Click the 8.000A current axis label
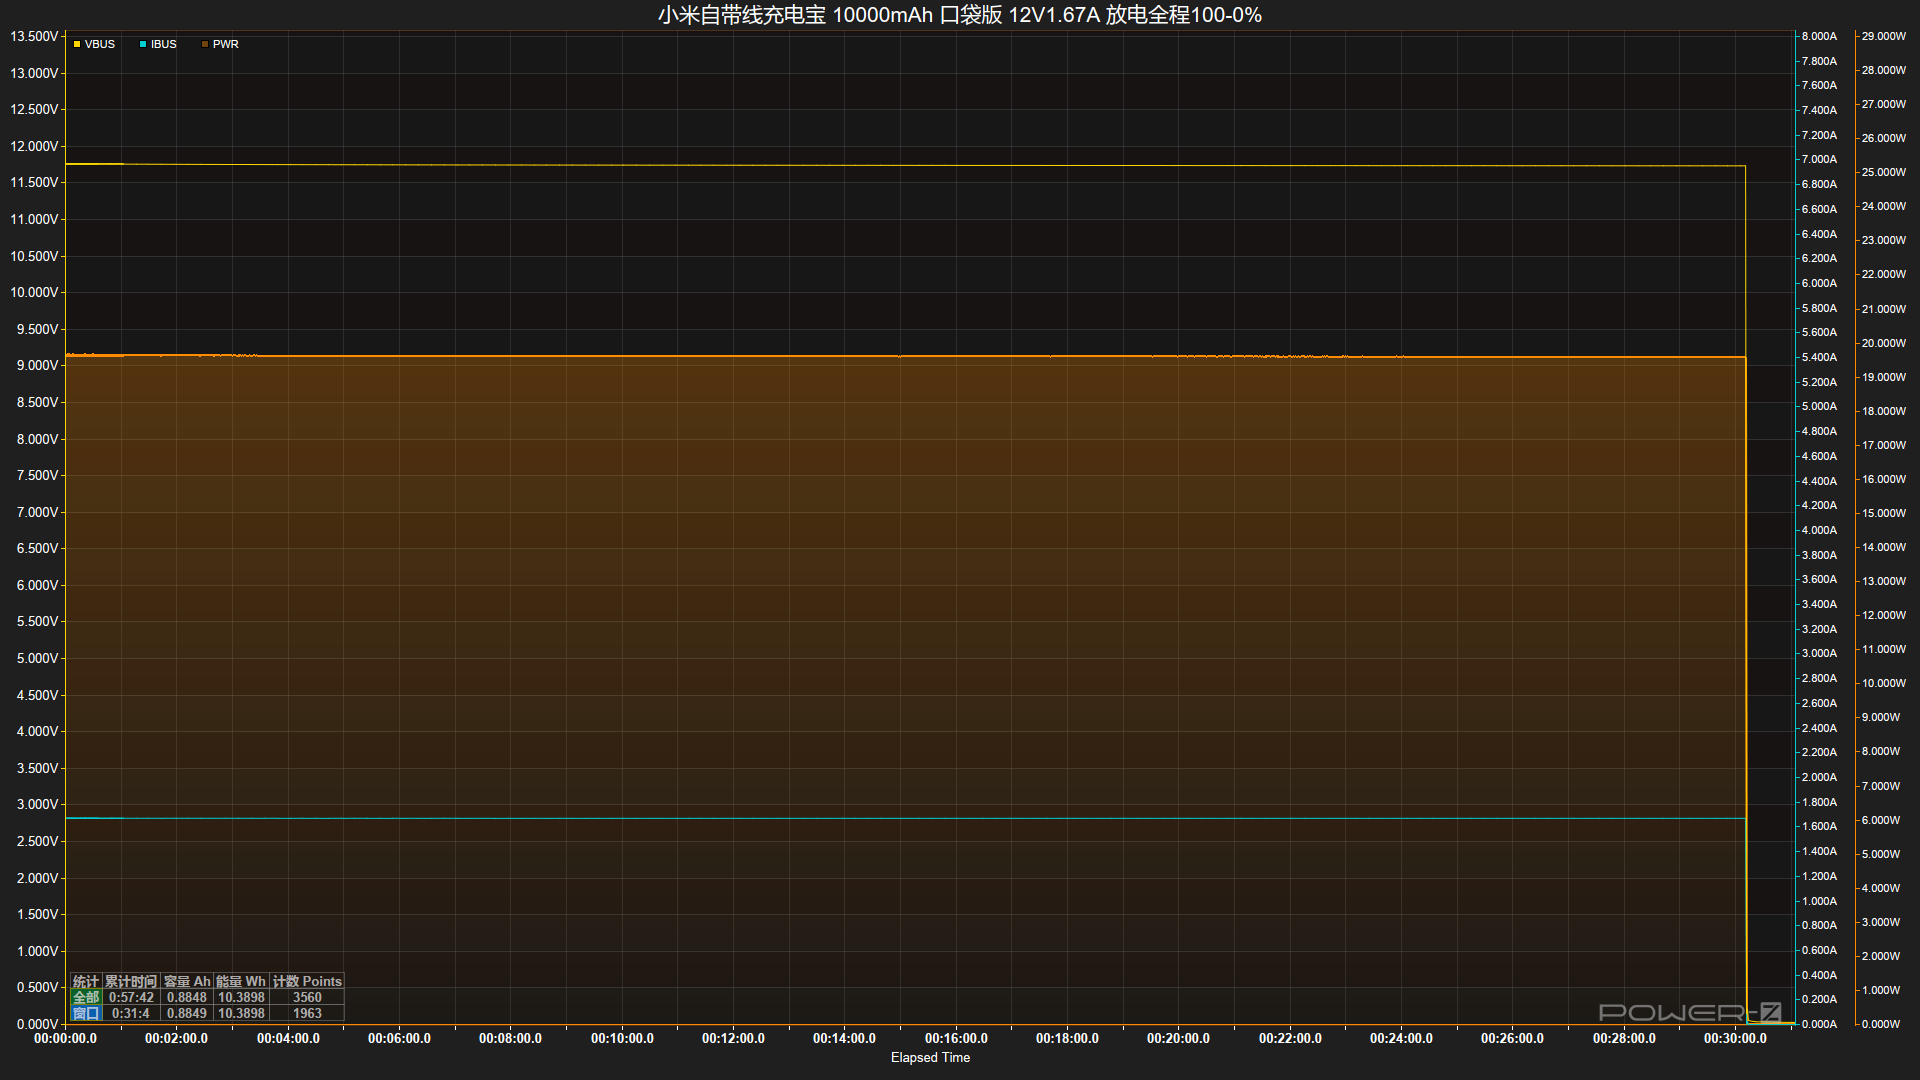This screenshot has height=1080, width=1920. [1819, 36]
